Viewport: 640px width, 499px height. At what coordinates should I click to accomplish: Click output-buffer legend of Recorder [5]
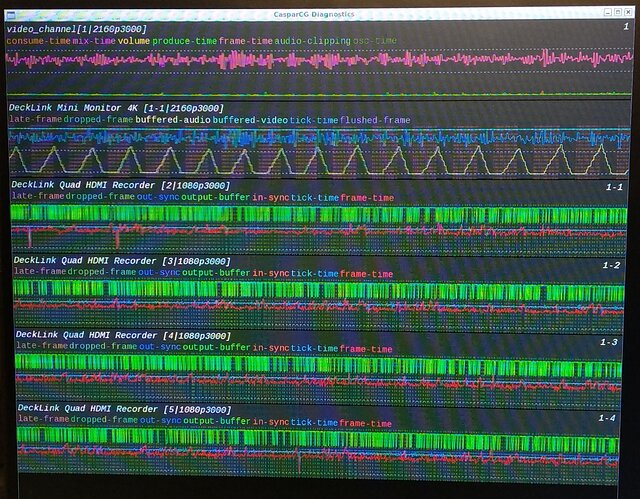click(x=217, y=421)
